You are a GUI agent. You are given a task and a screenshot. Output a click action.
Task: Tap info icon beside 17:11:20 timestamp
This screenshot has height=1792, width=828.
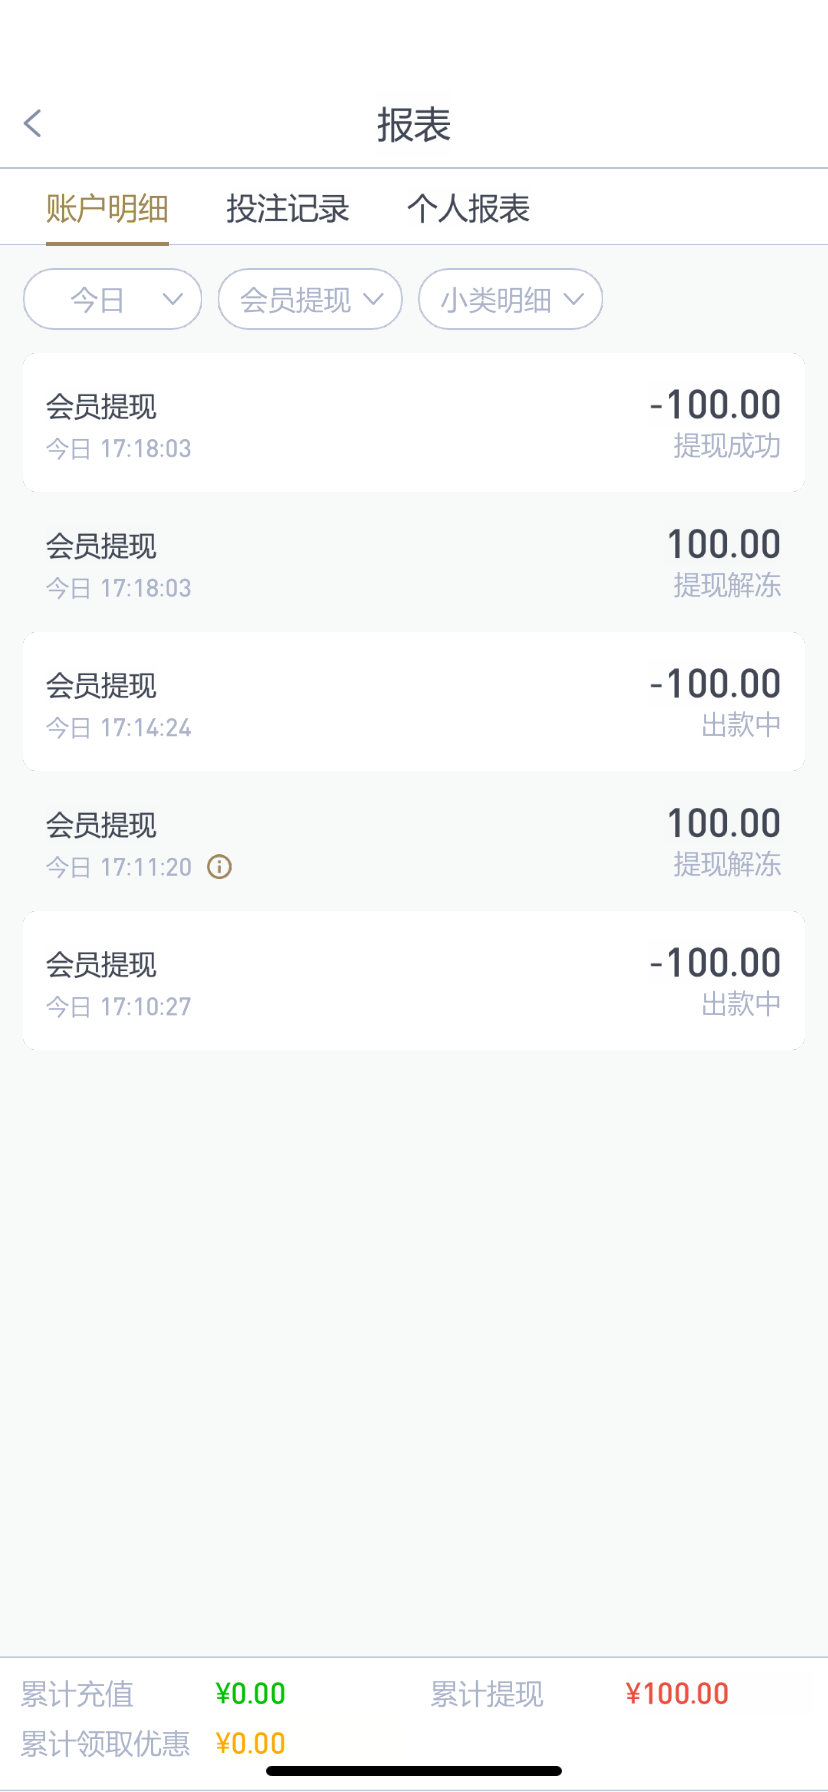(x=219, y=867)
